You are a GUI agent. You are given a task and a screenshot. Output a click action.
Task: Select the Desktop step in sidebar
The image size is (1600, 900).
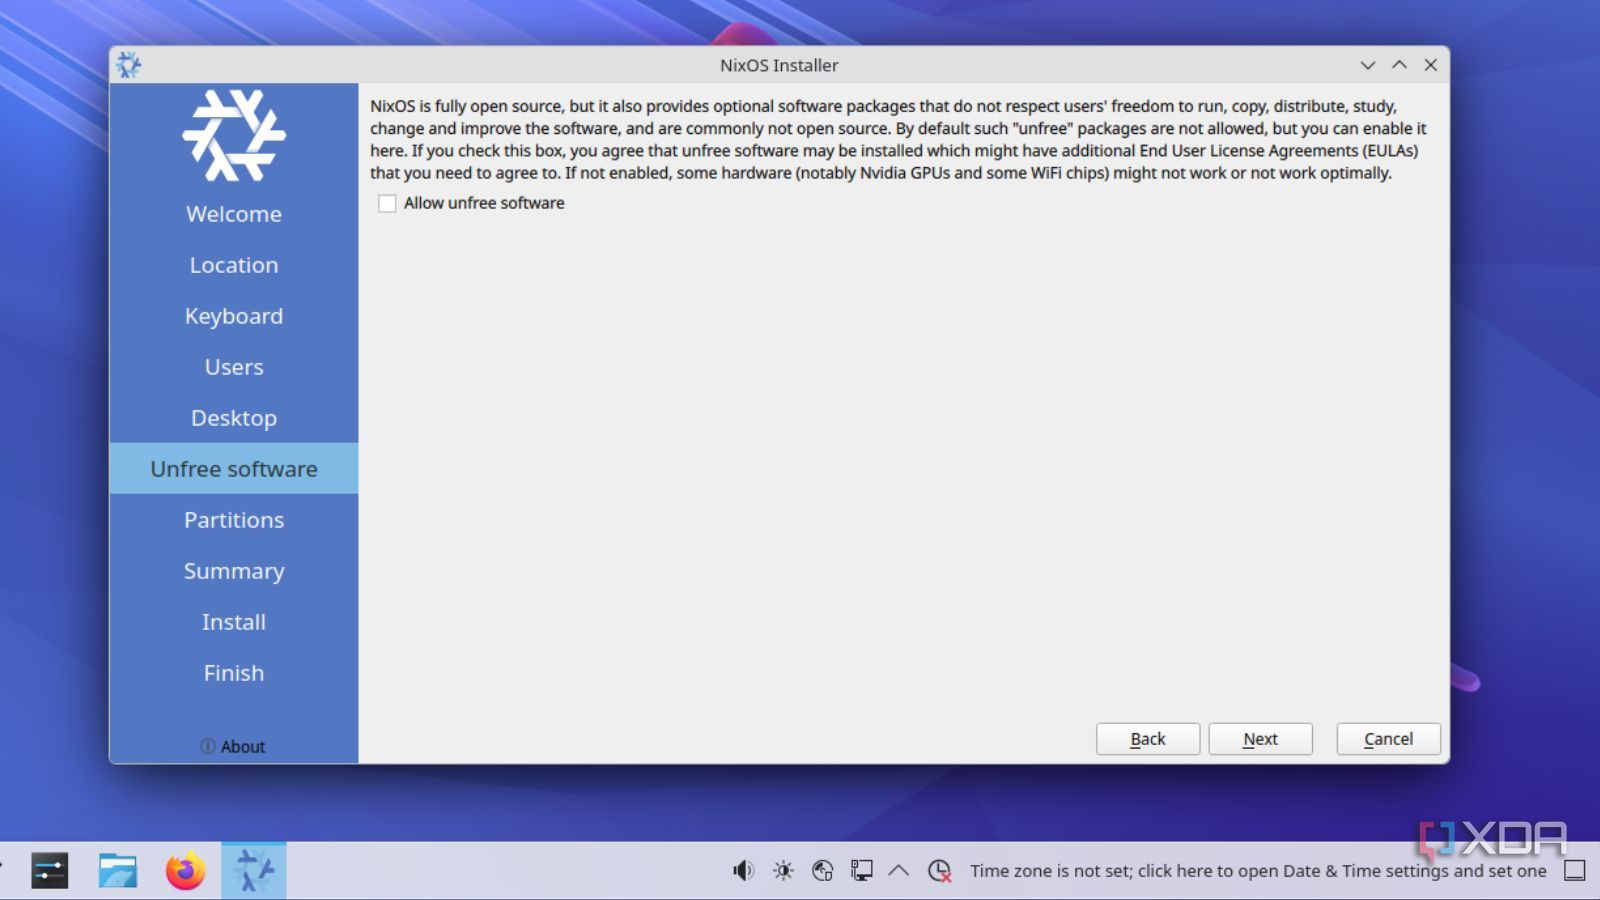234,418
